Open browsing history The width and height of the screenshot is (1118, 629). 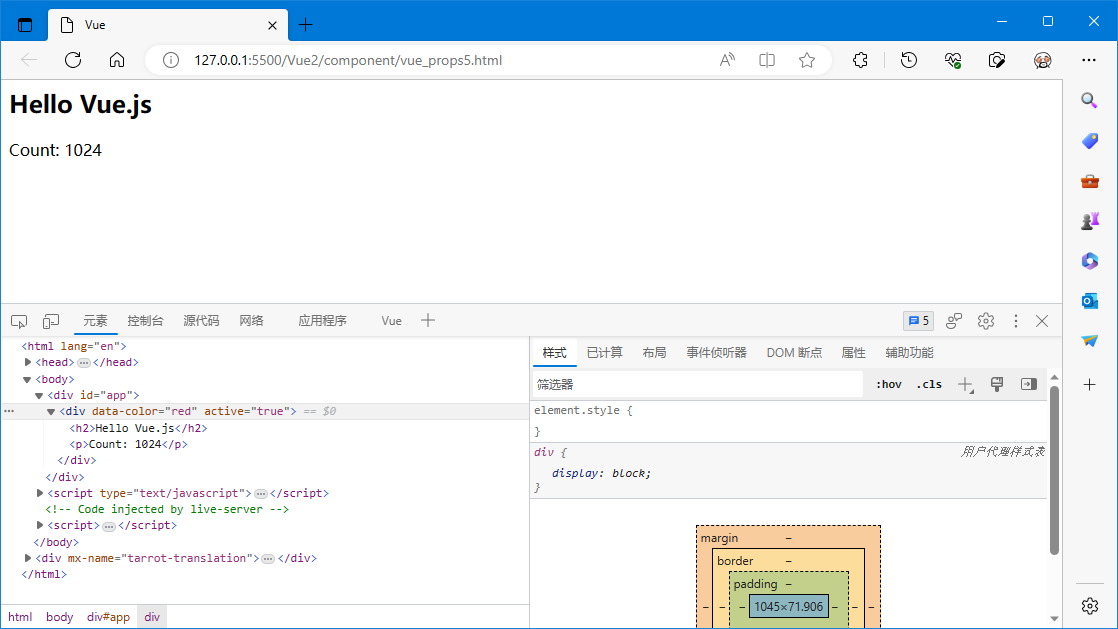[909, 60]
